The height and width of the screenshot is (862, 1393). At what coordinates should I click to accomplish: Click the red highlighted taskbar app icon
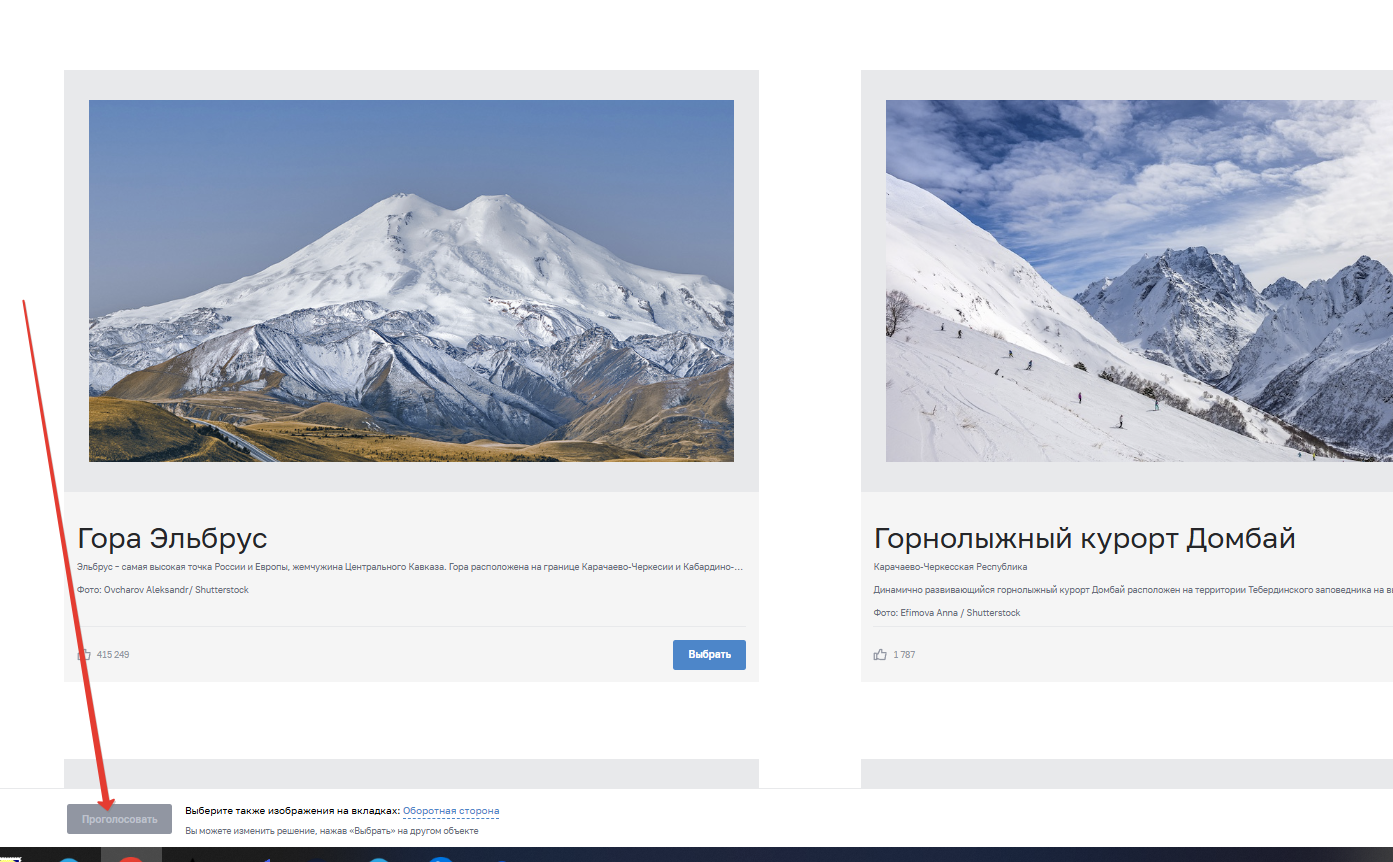[130, 856]
